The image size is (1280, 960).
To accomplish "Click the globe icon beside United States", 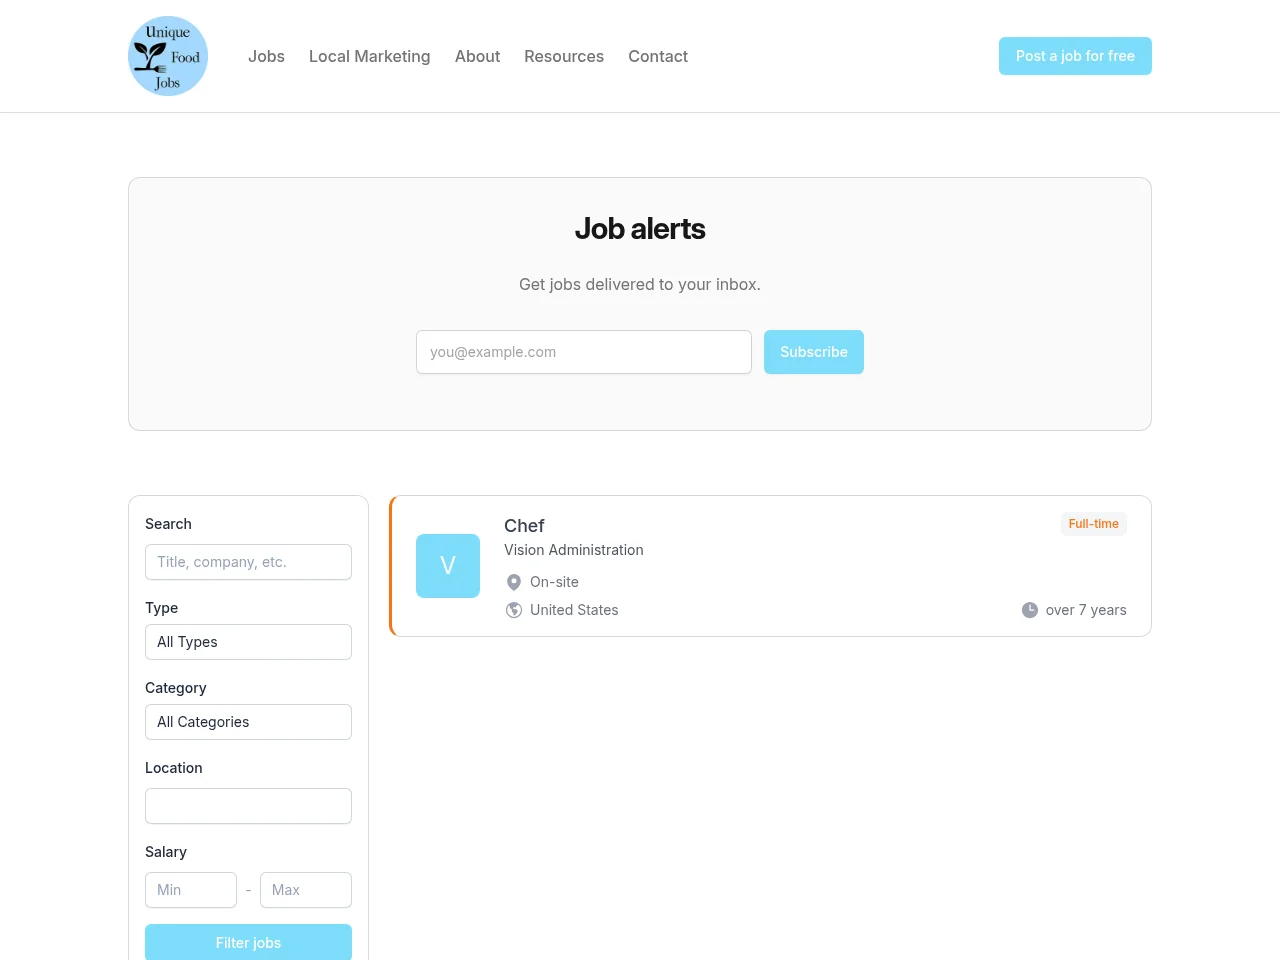I will (x=514, y=610).
